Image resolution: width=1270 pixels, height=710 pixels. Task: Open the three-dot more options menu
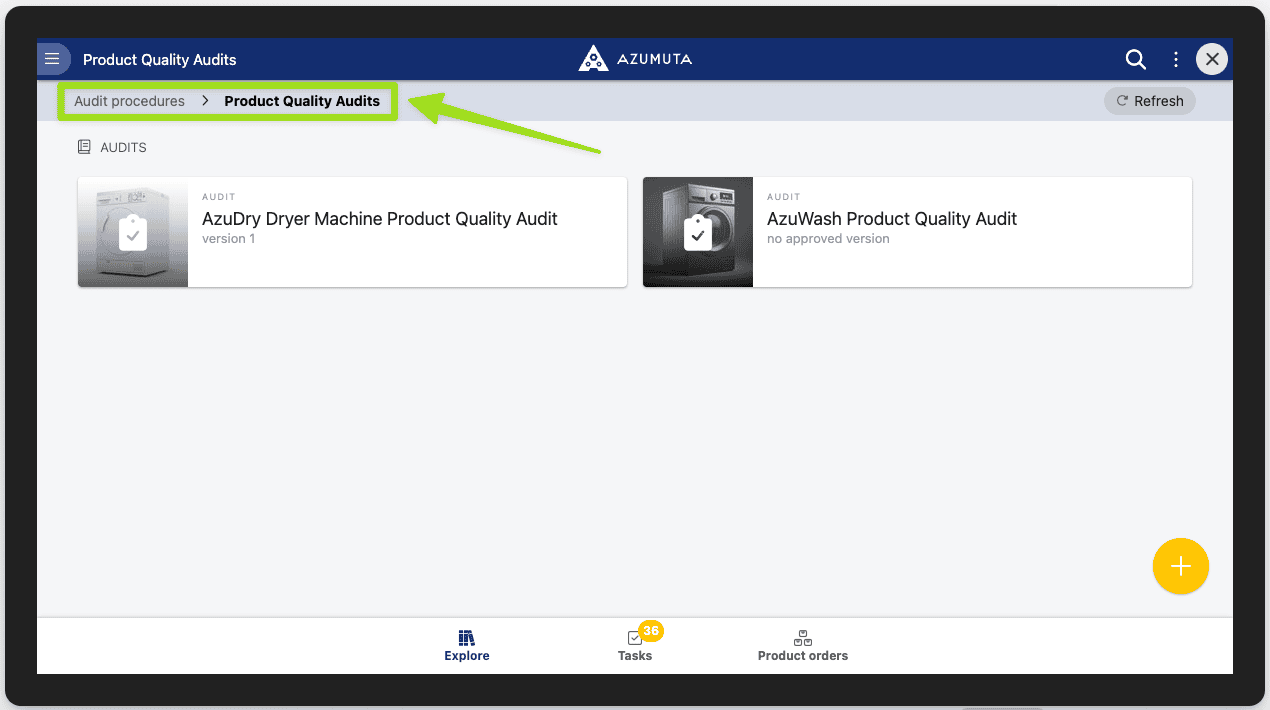1175,59
